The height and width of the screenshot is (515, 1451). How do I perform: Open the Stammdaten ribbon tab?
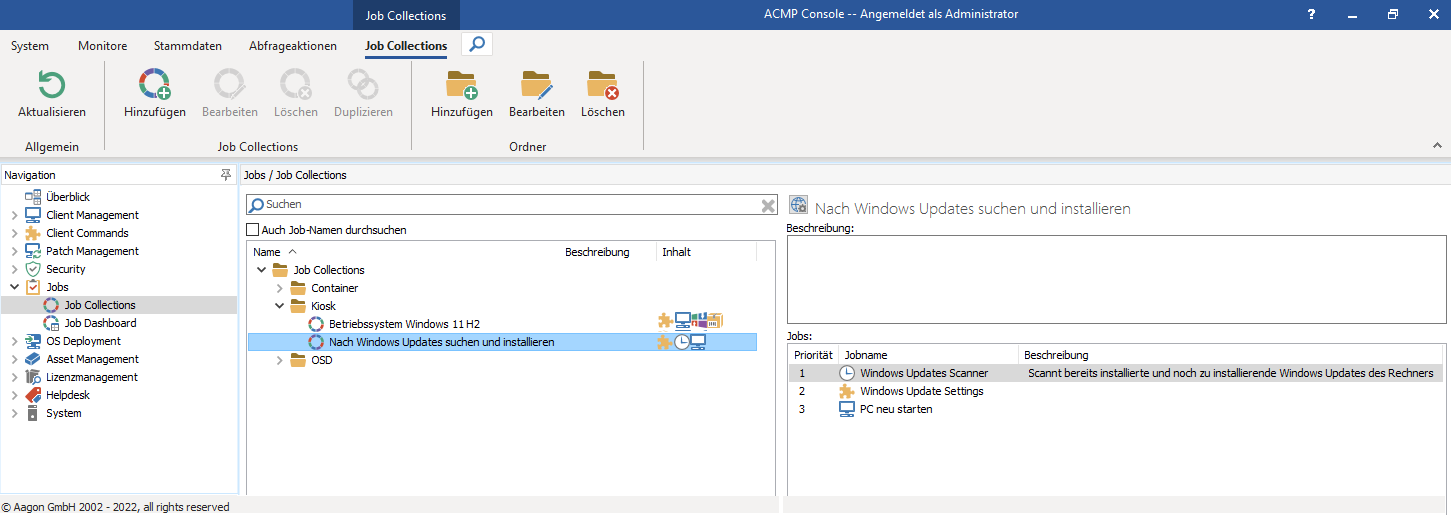click(187, 46)
